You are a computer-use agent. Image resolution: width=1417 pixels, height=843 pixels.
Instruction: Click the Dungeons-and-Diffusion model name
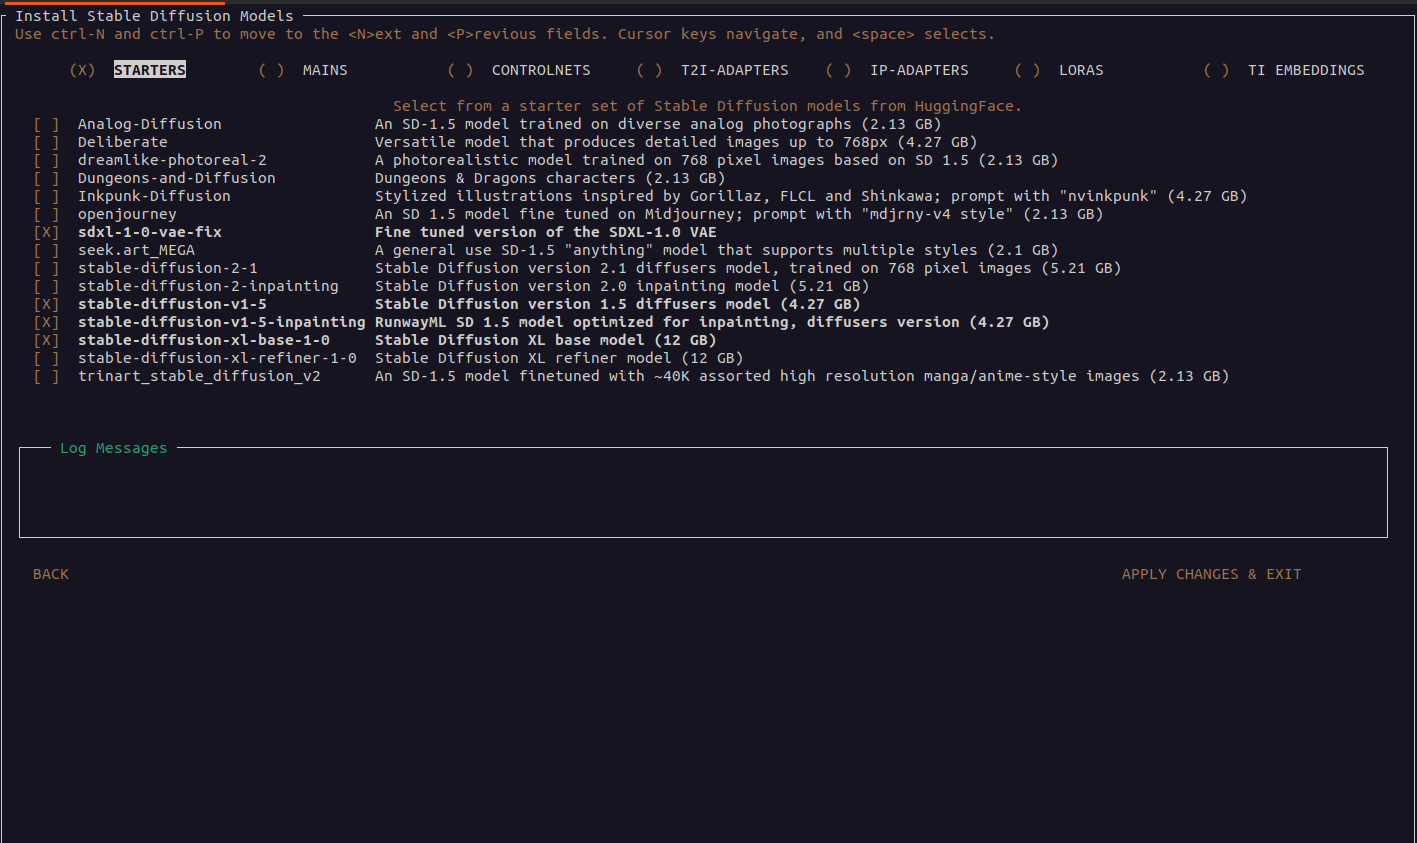(x=177, y=178)
